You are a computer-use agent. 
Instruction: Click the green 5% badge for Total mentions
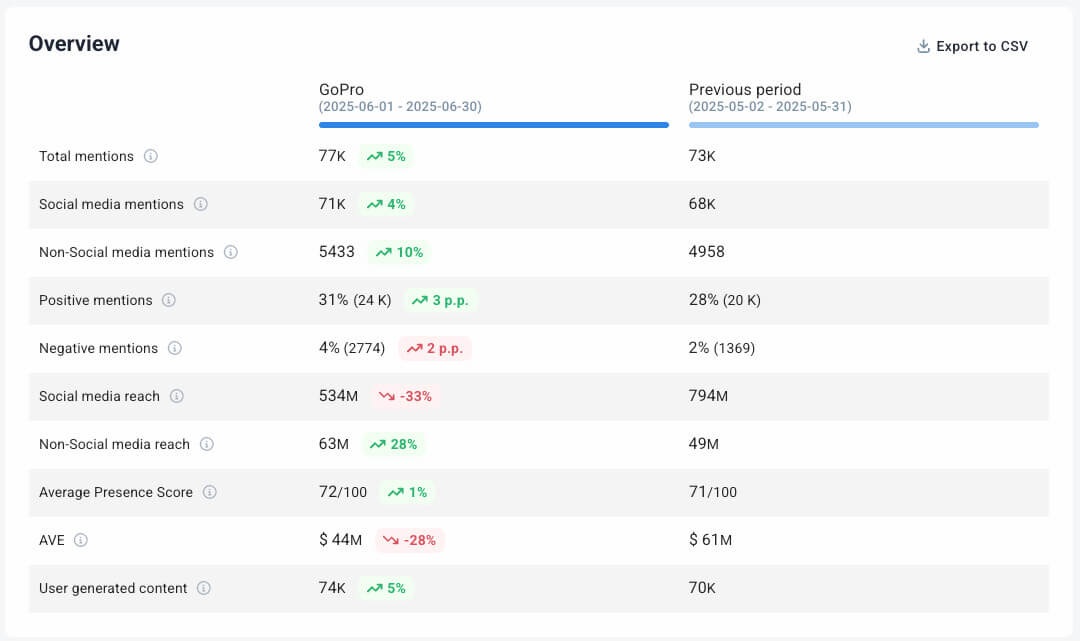(386, 156)
